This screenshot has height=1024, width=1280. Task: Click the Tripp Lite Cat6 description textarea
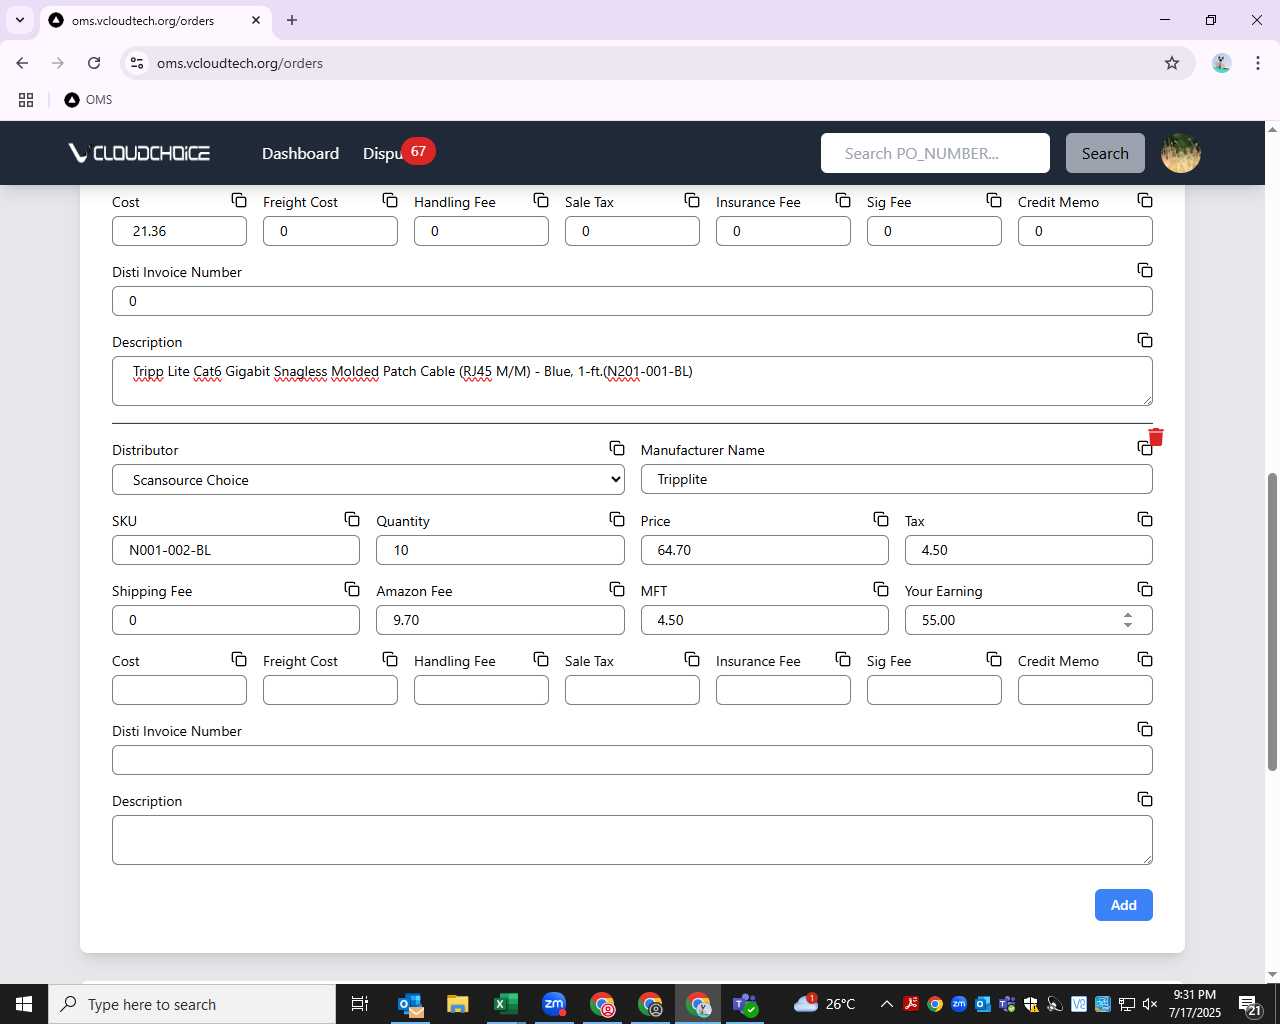click(x=632, y=381)
